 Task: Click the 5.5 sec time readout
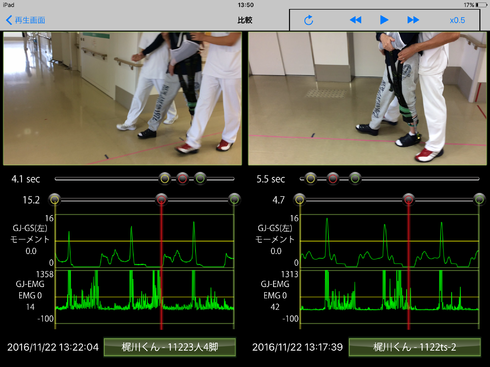(x=271, y=179)
